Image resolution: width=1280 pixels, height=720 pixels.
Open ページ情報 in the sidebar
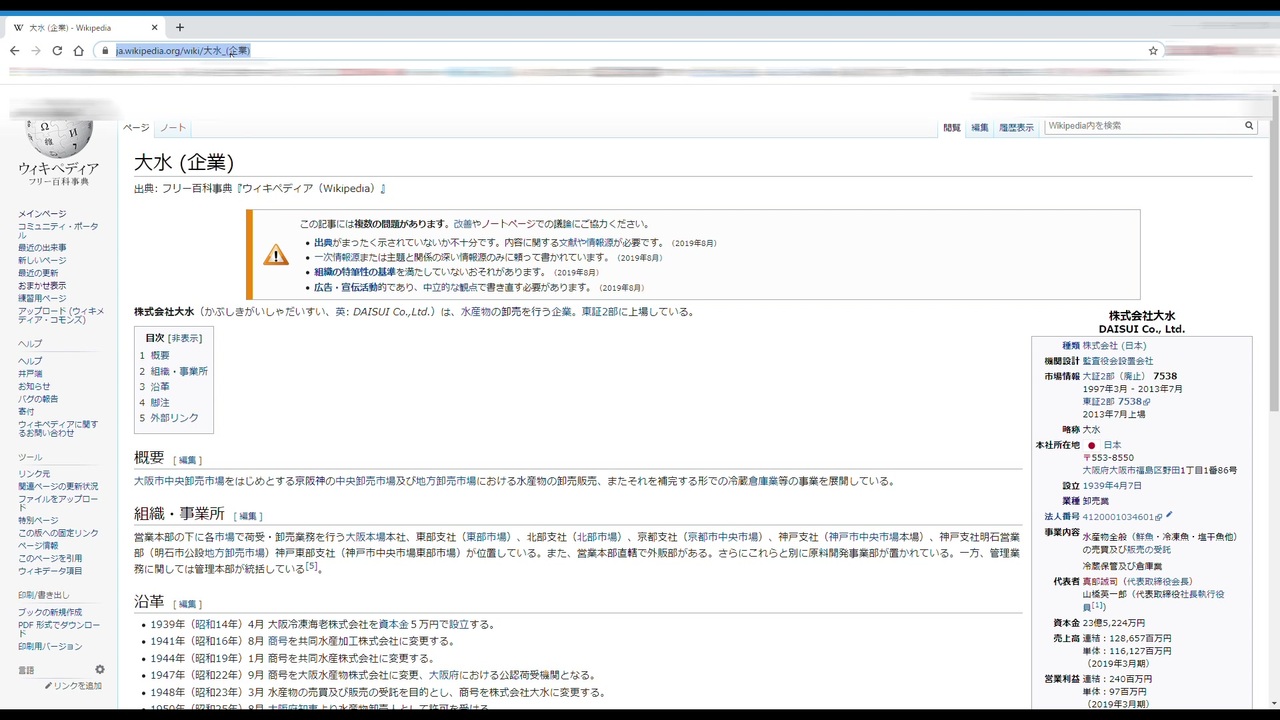tap(38, 546)
